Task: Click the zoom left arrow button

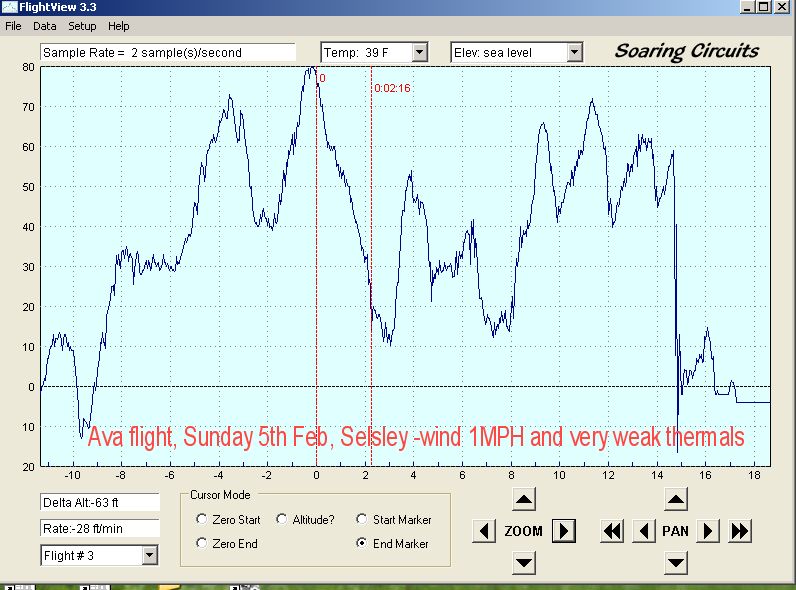Action: coord(484,531)
